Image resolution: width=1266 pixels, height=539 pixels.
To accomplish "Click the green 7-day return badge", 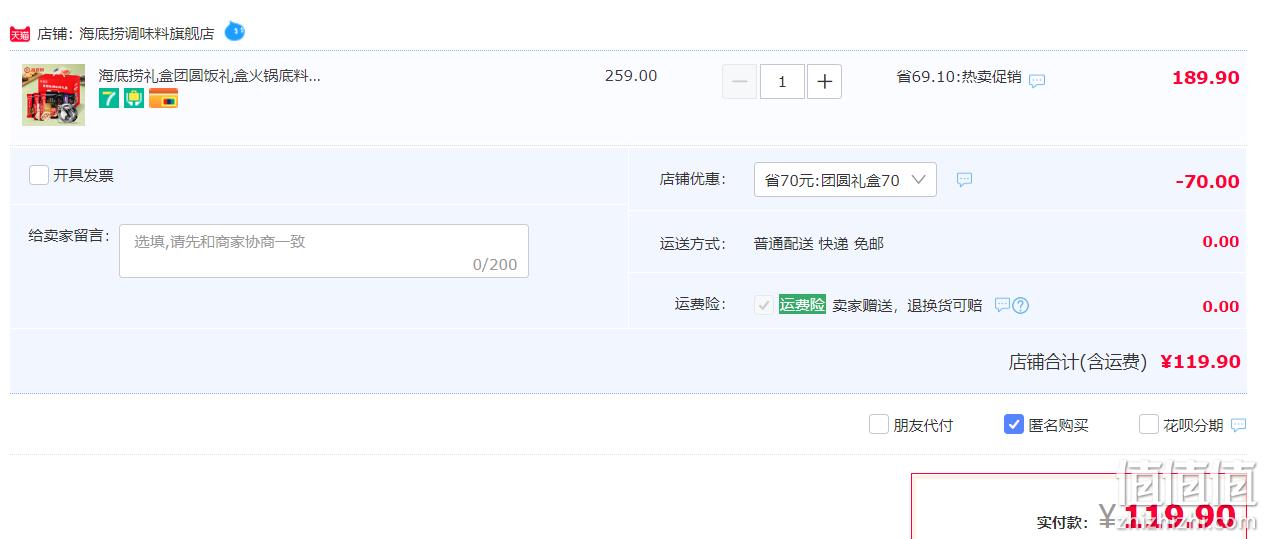I will (x=109, y=98).
